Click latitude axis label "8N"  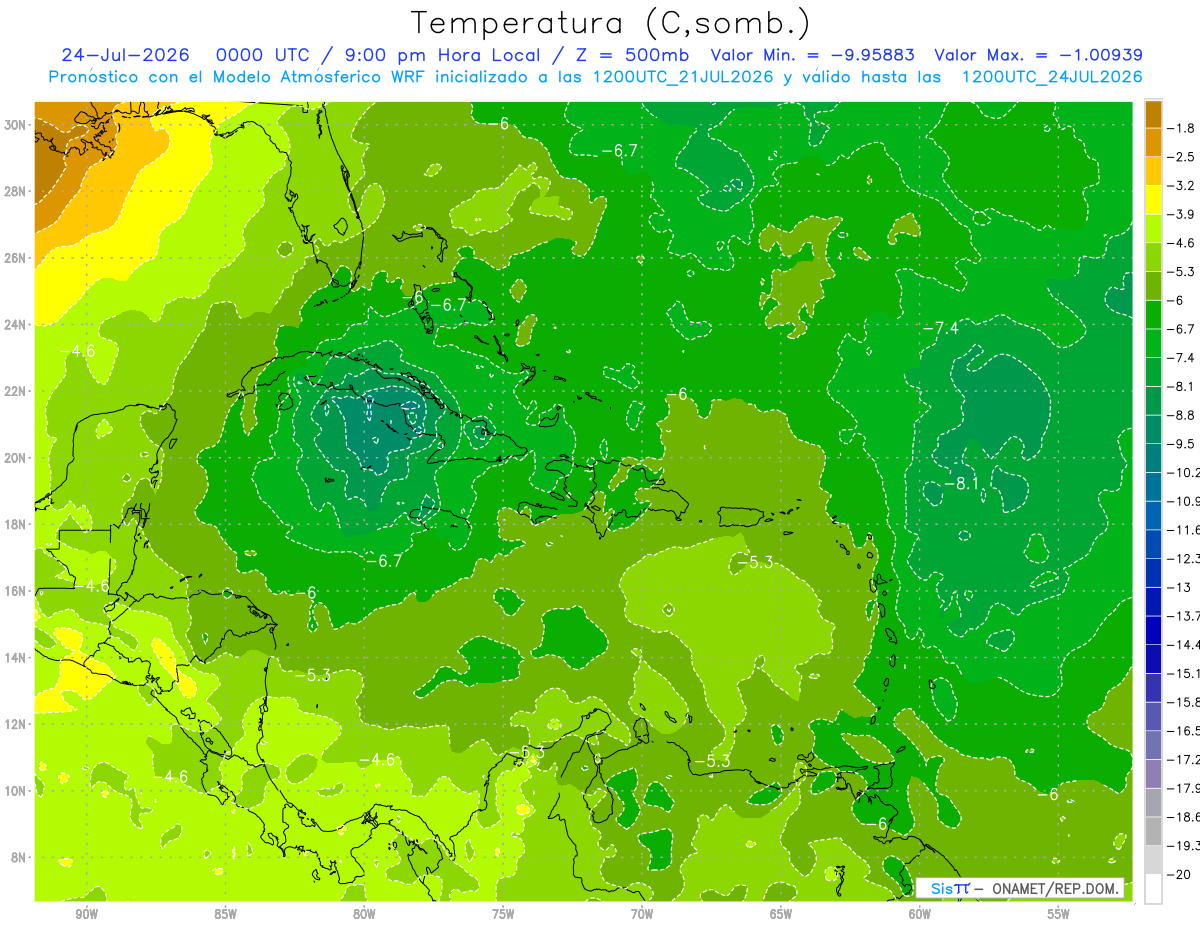[20, 857]
